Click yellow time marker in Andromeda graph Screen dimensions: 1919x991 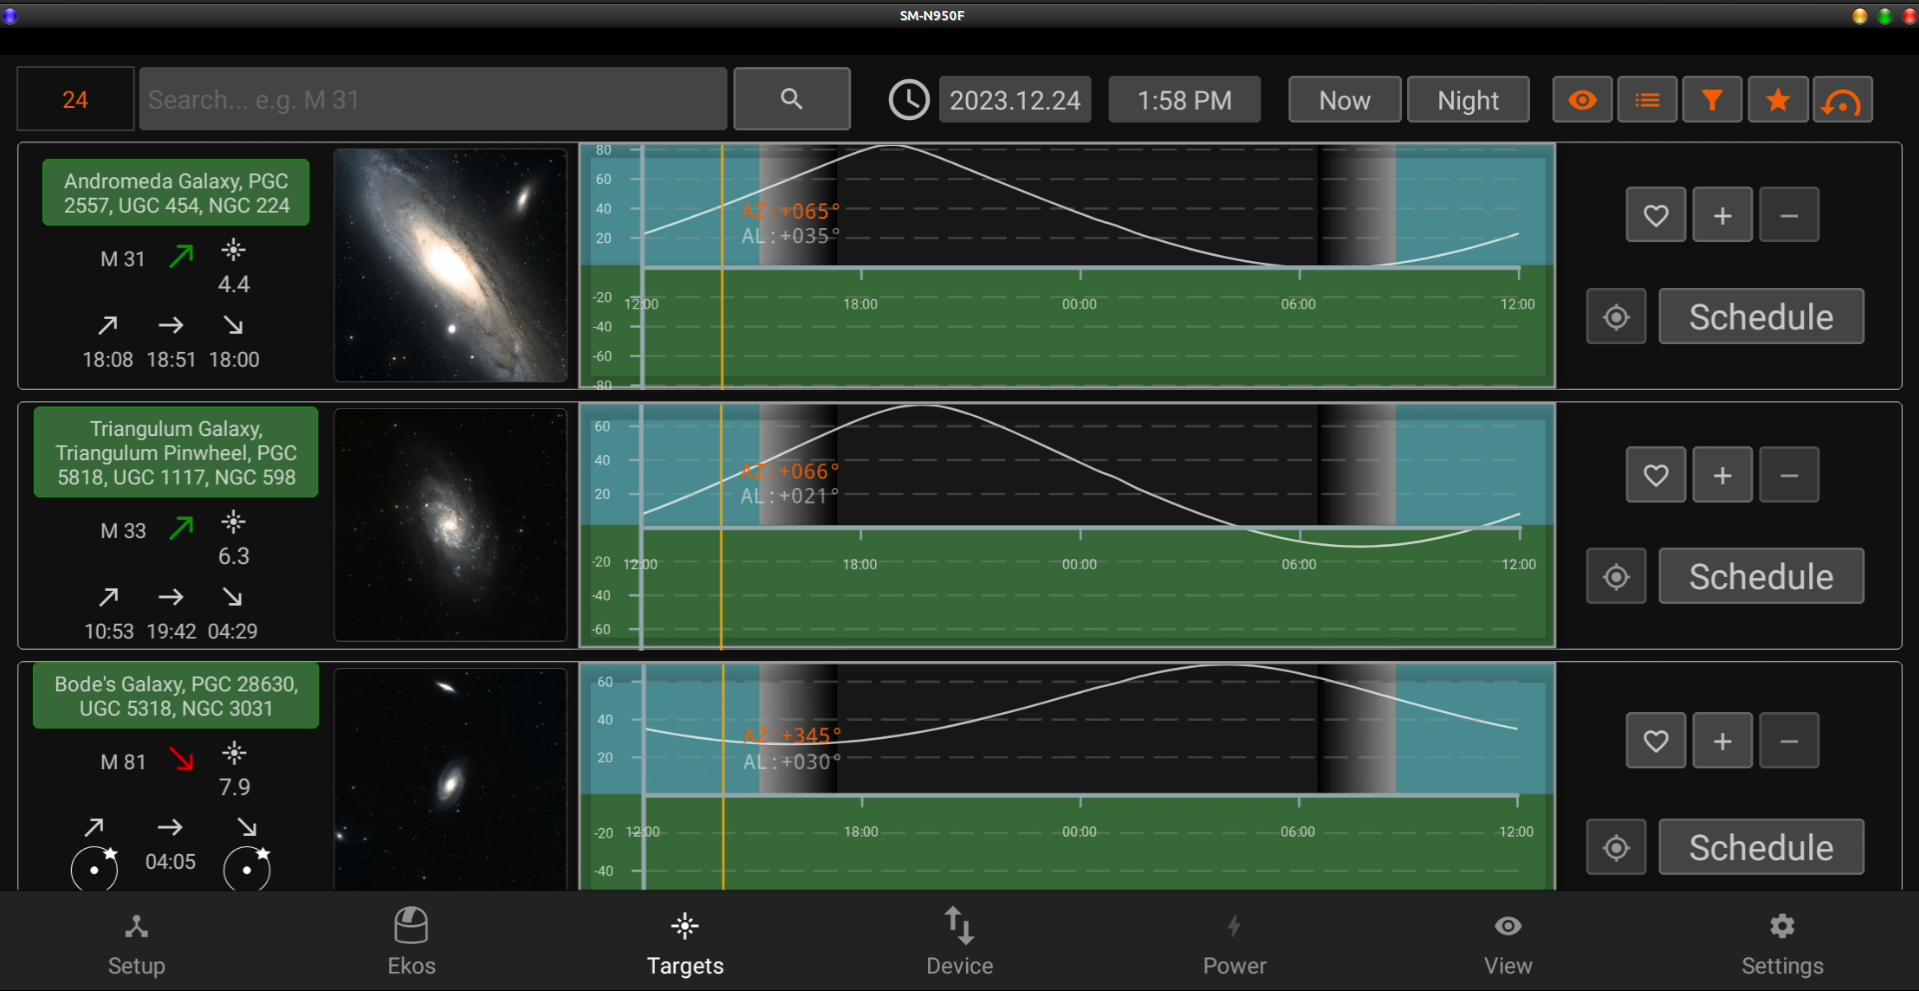click(722, 266)
